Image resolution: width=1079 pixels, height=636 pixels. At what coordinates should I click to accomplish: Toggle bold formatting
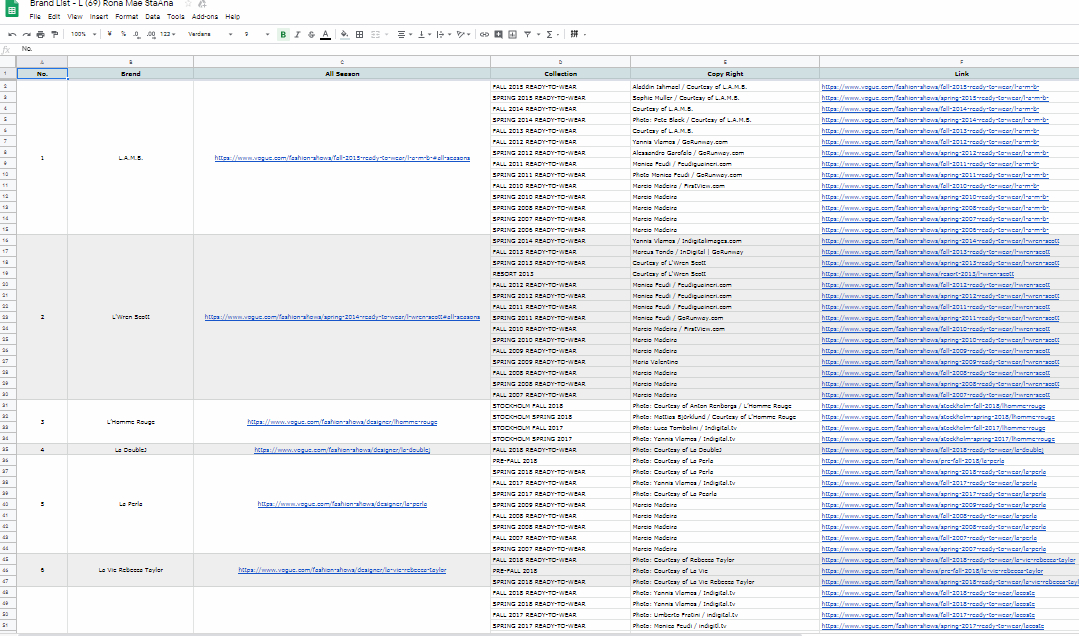(x=284, y=34)
